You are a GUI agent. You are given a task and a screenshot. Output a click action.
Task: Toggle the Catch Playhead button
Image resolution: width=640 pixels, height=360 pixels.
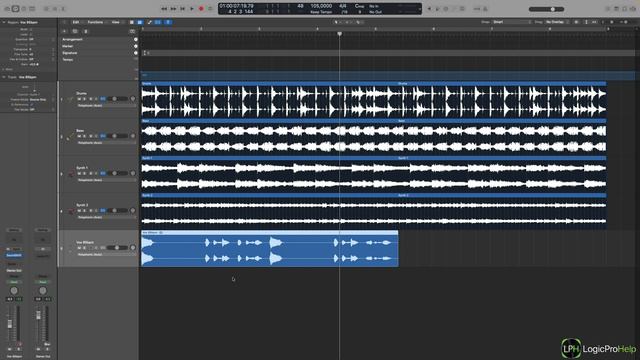168,22
